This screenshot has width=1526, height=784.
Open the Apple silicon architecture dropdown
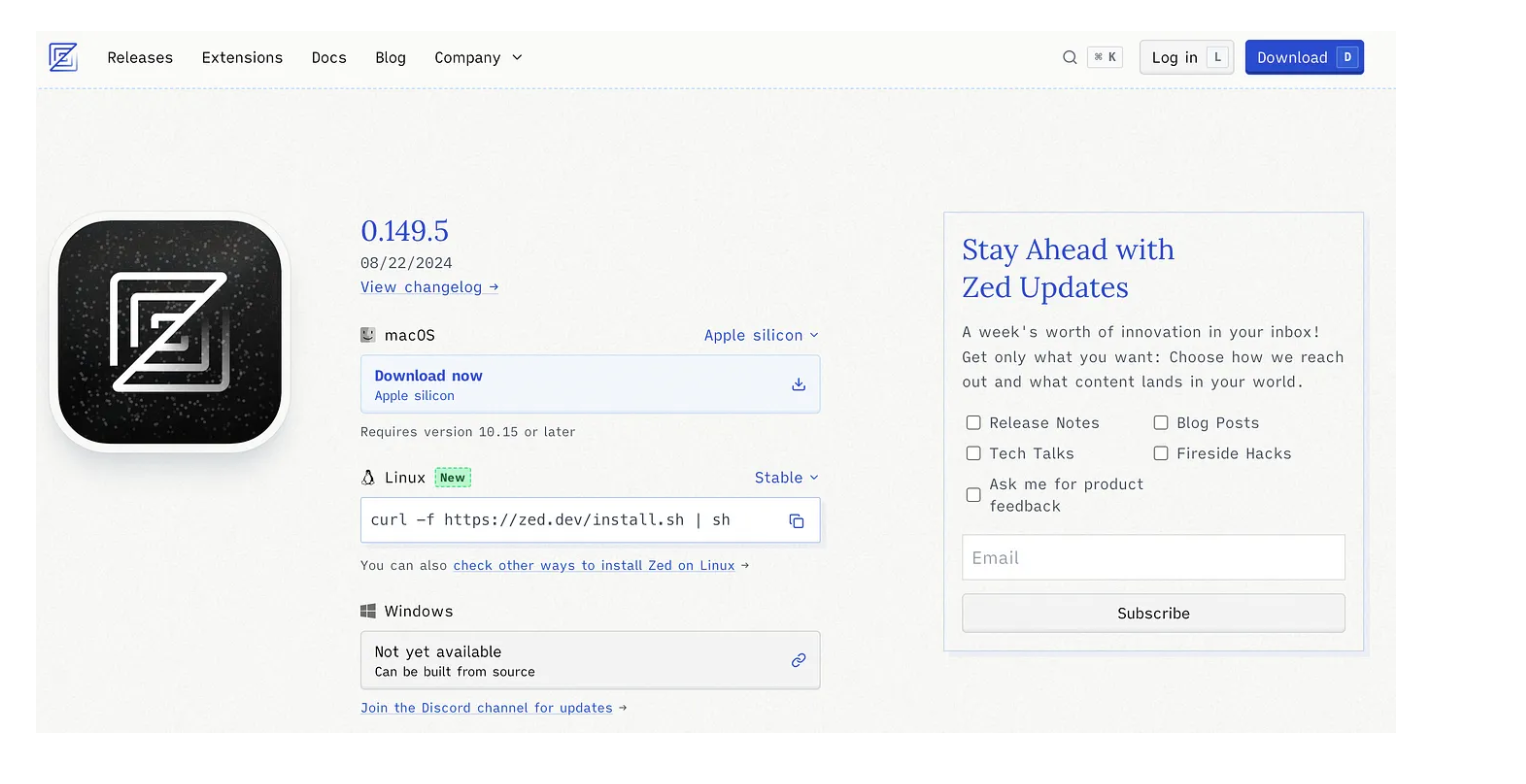(761, 335)
